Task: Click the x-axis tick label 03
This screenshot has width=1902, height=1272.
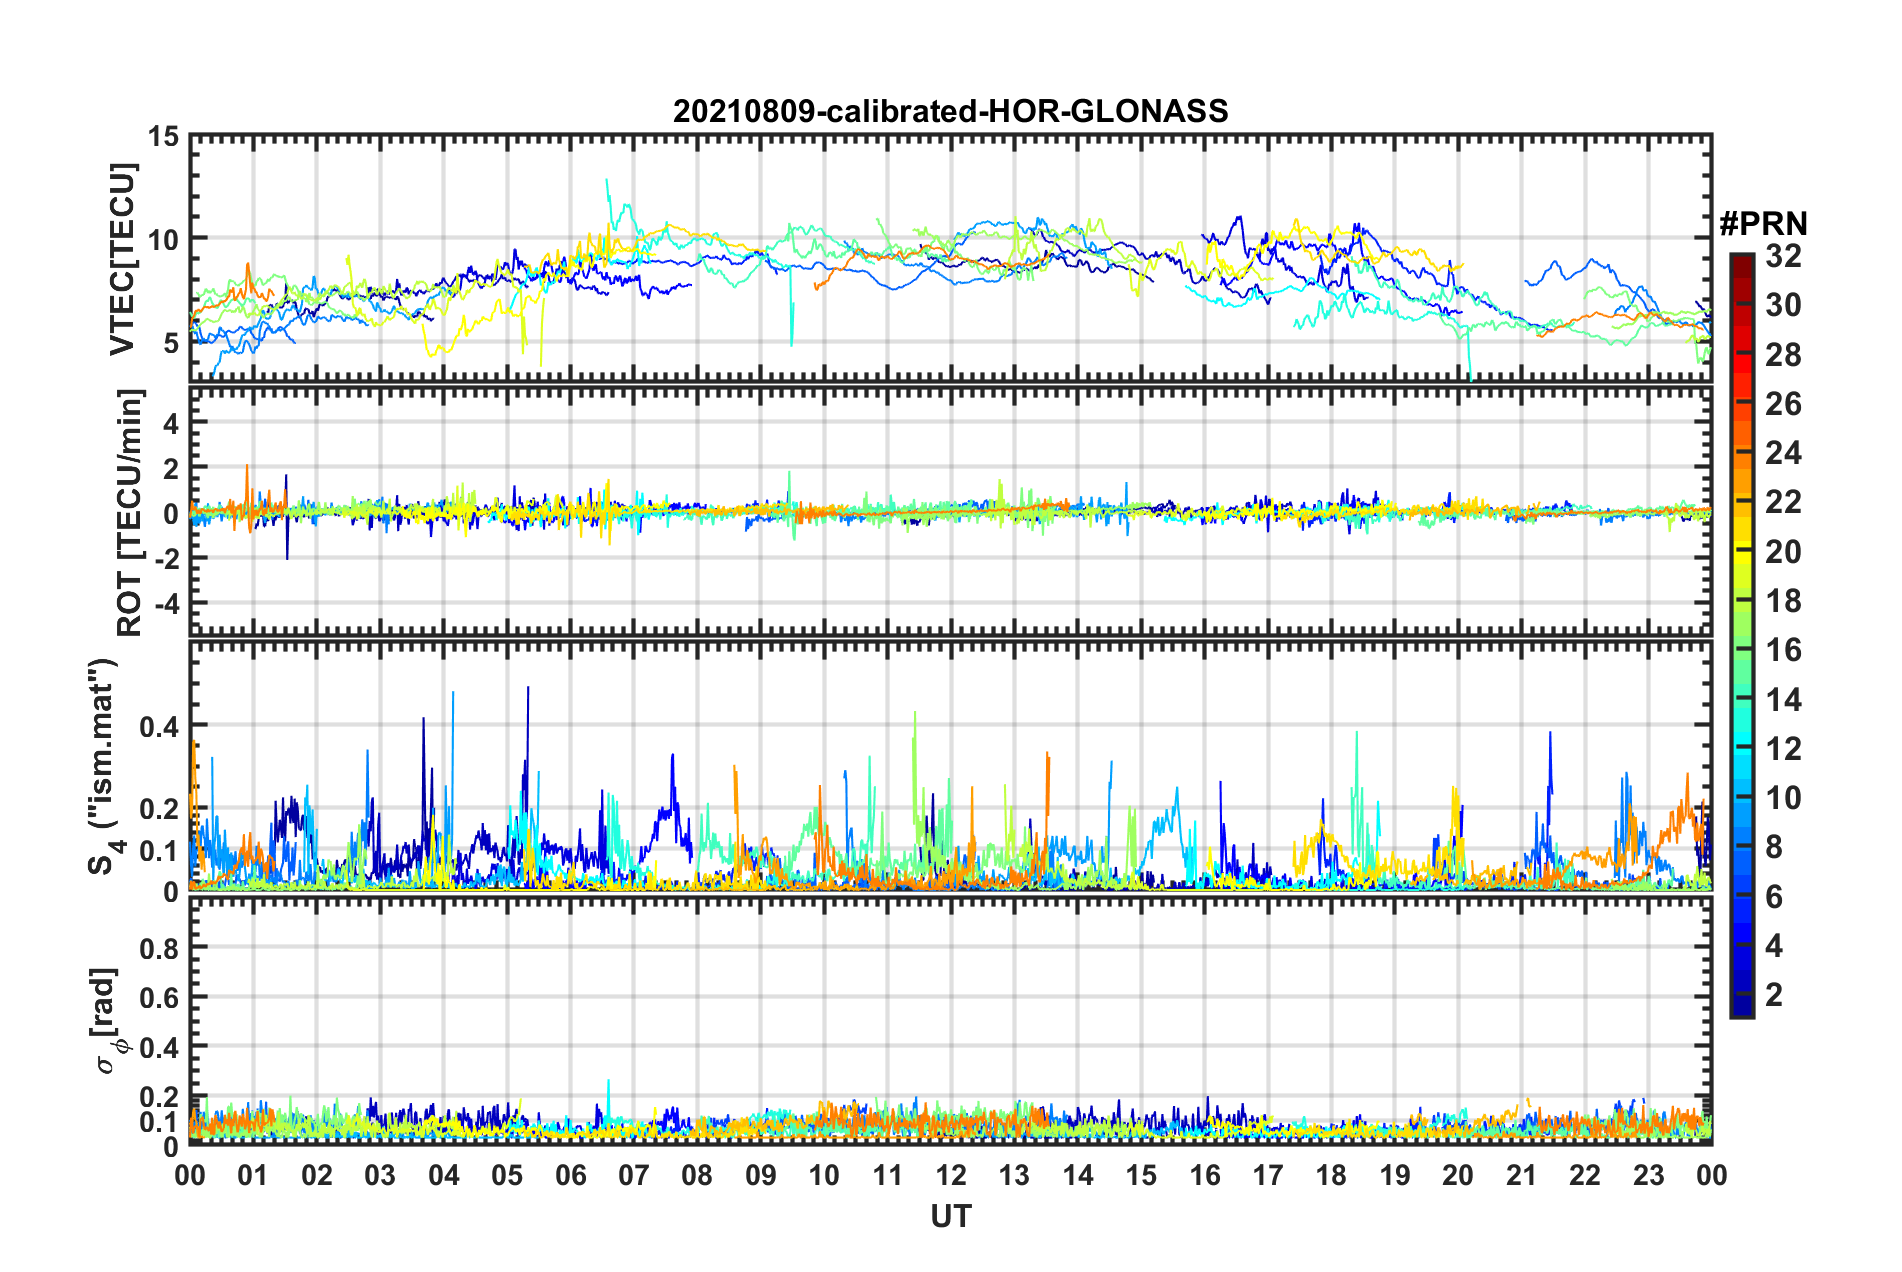Action: tap(380, 1176)
